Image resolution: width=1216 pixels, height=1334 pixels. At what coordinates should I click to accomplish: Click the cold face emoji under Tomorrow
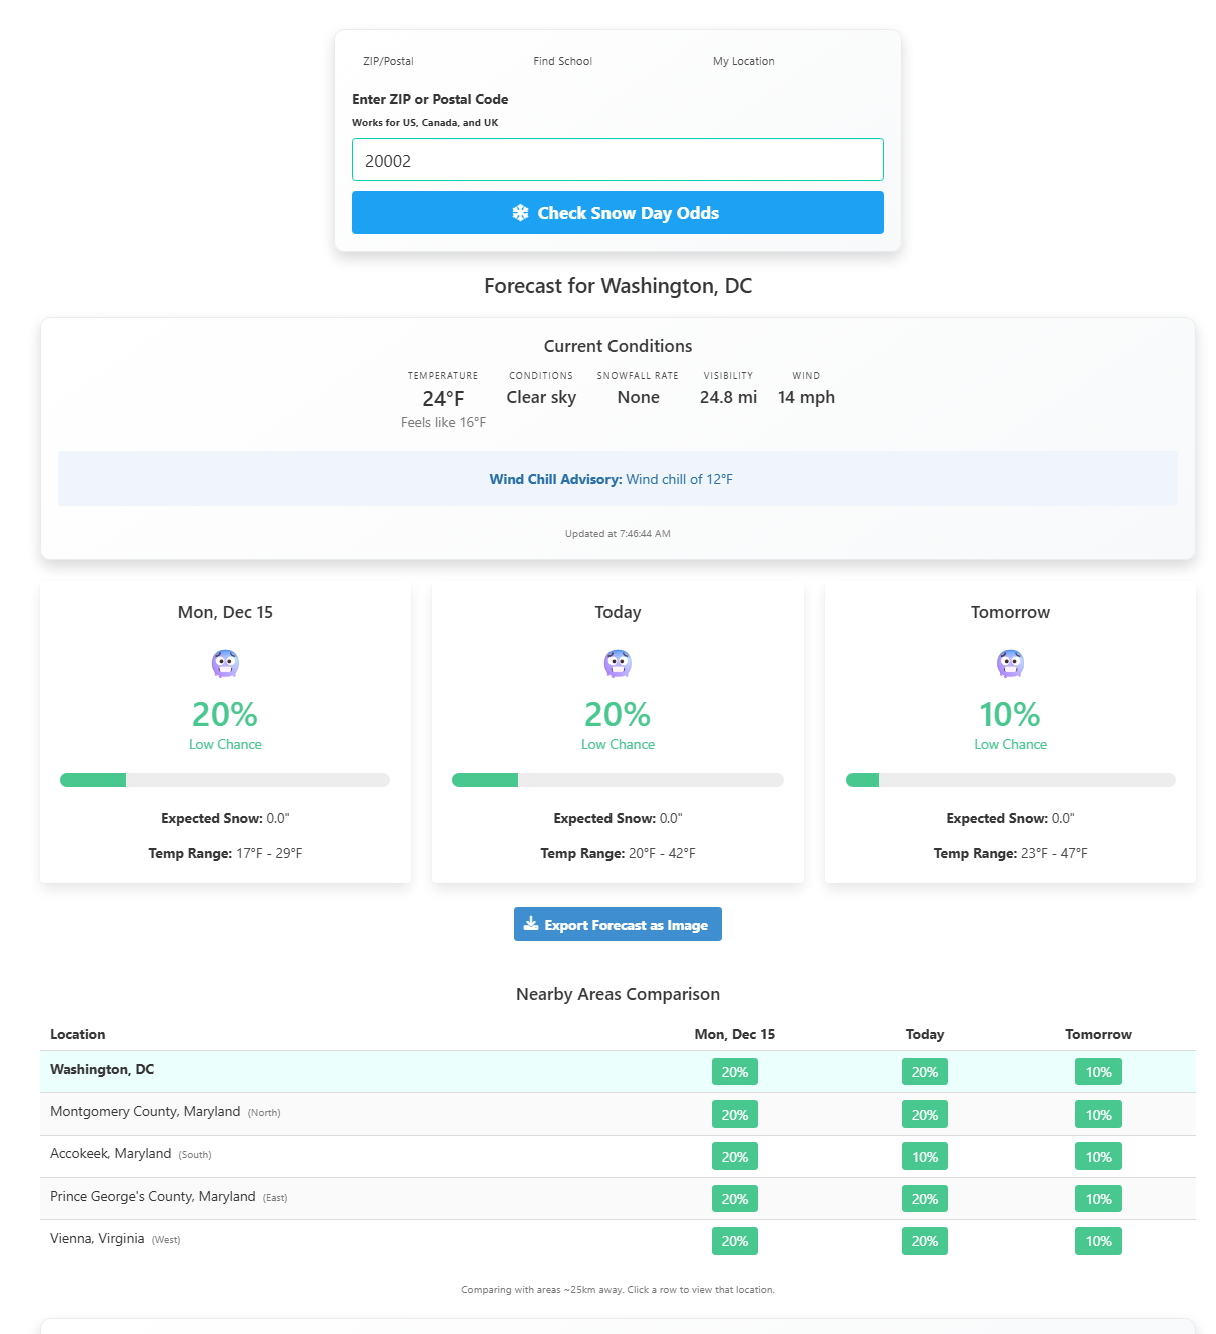[x=1010, y=664]
